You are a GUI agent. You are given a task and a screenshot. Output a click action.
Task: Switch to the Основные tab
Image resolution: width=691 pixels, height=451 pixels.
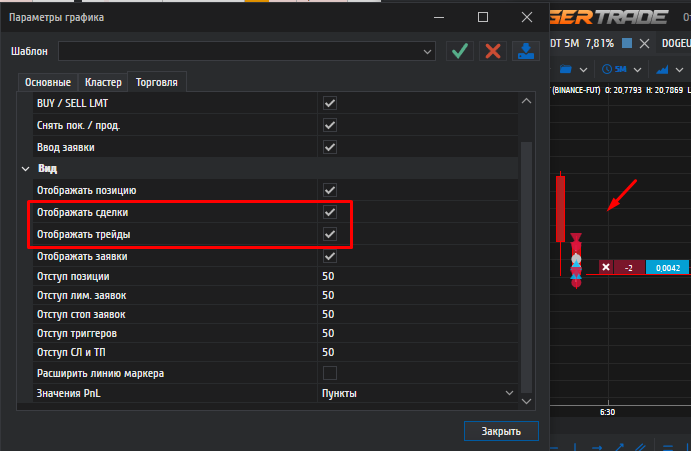coord(48,82)
